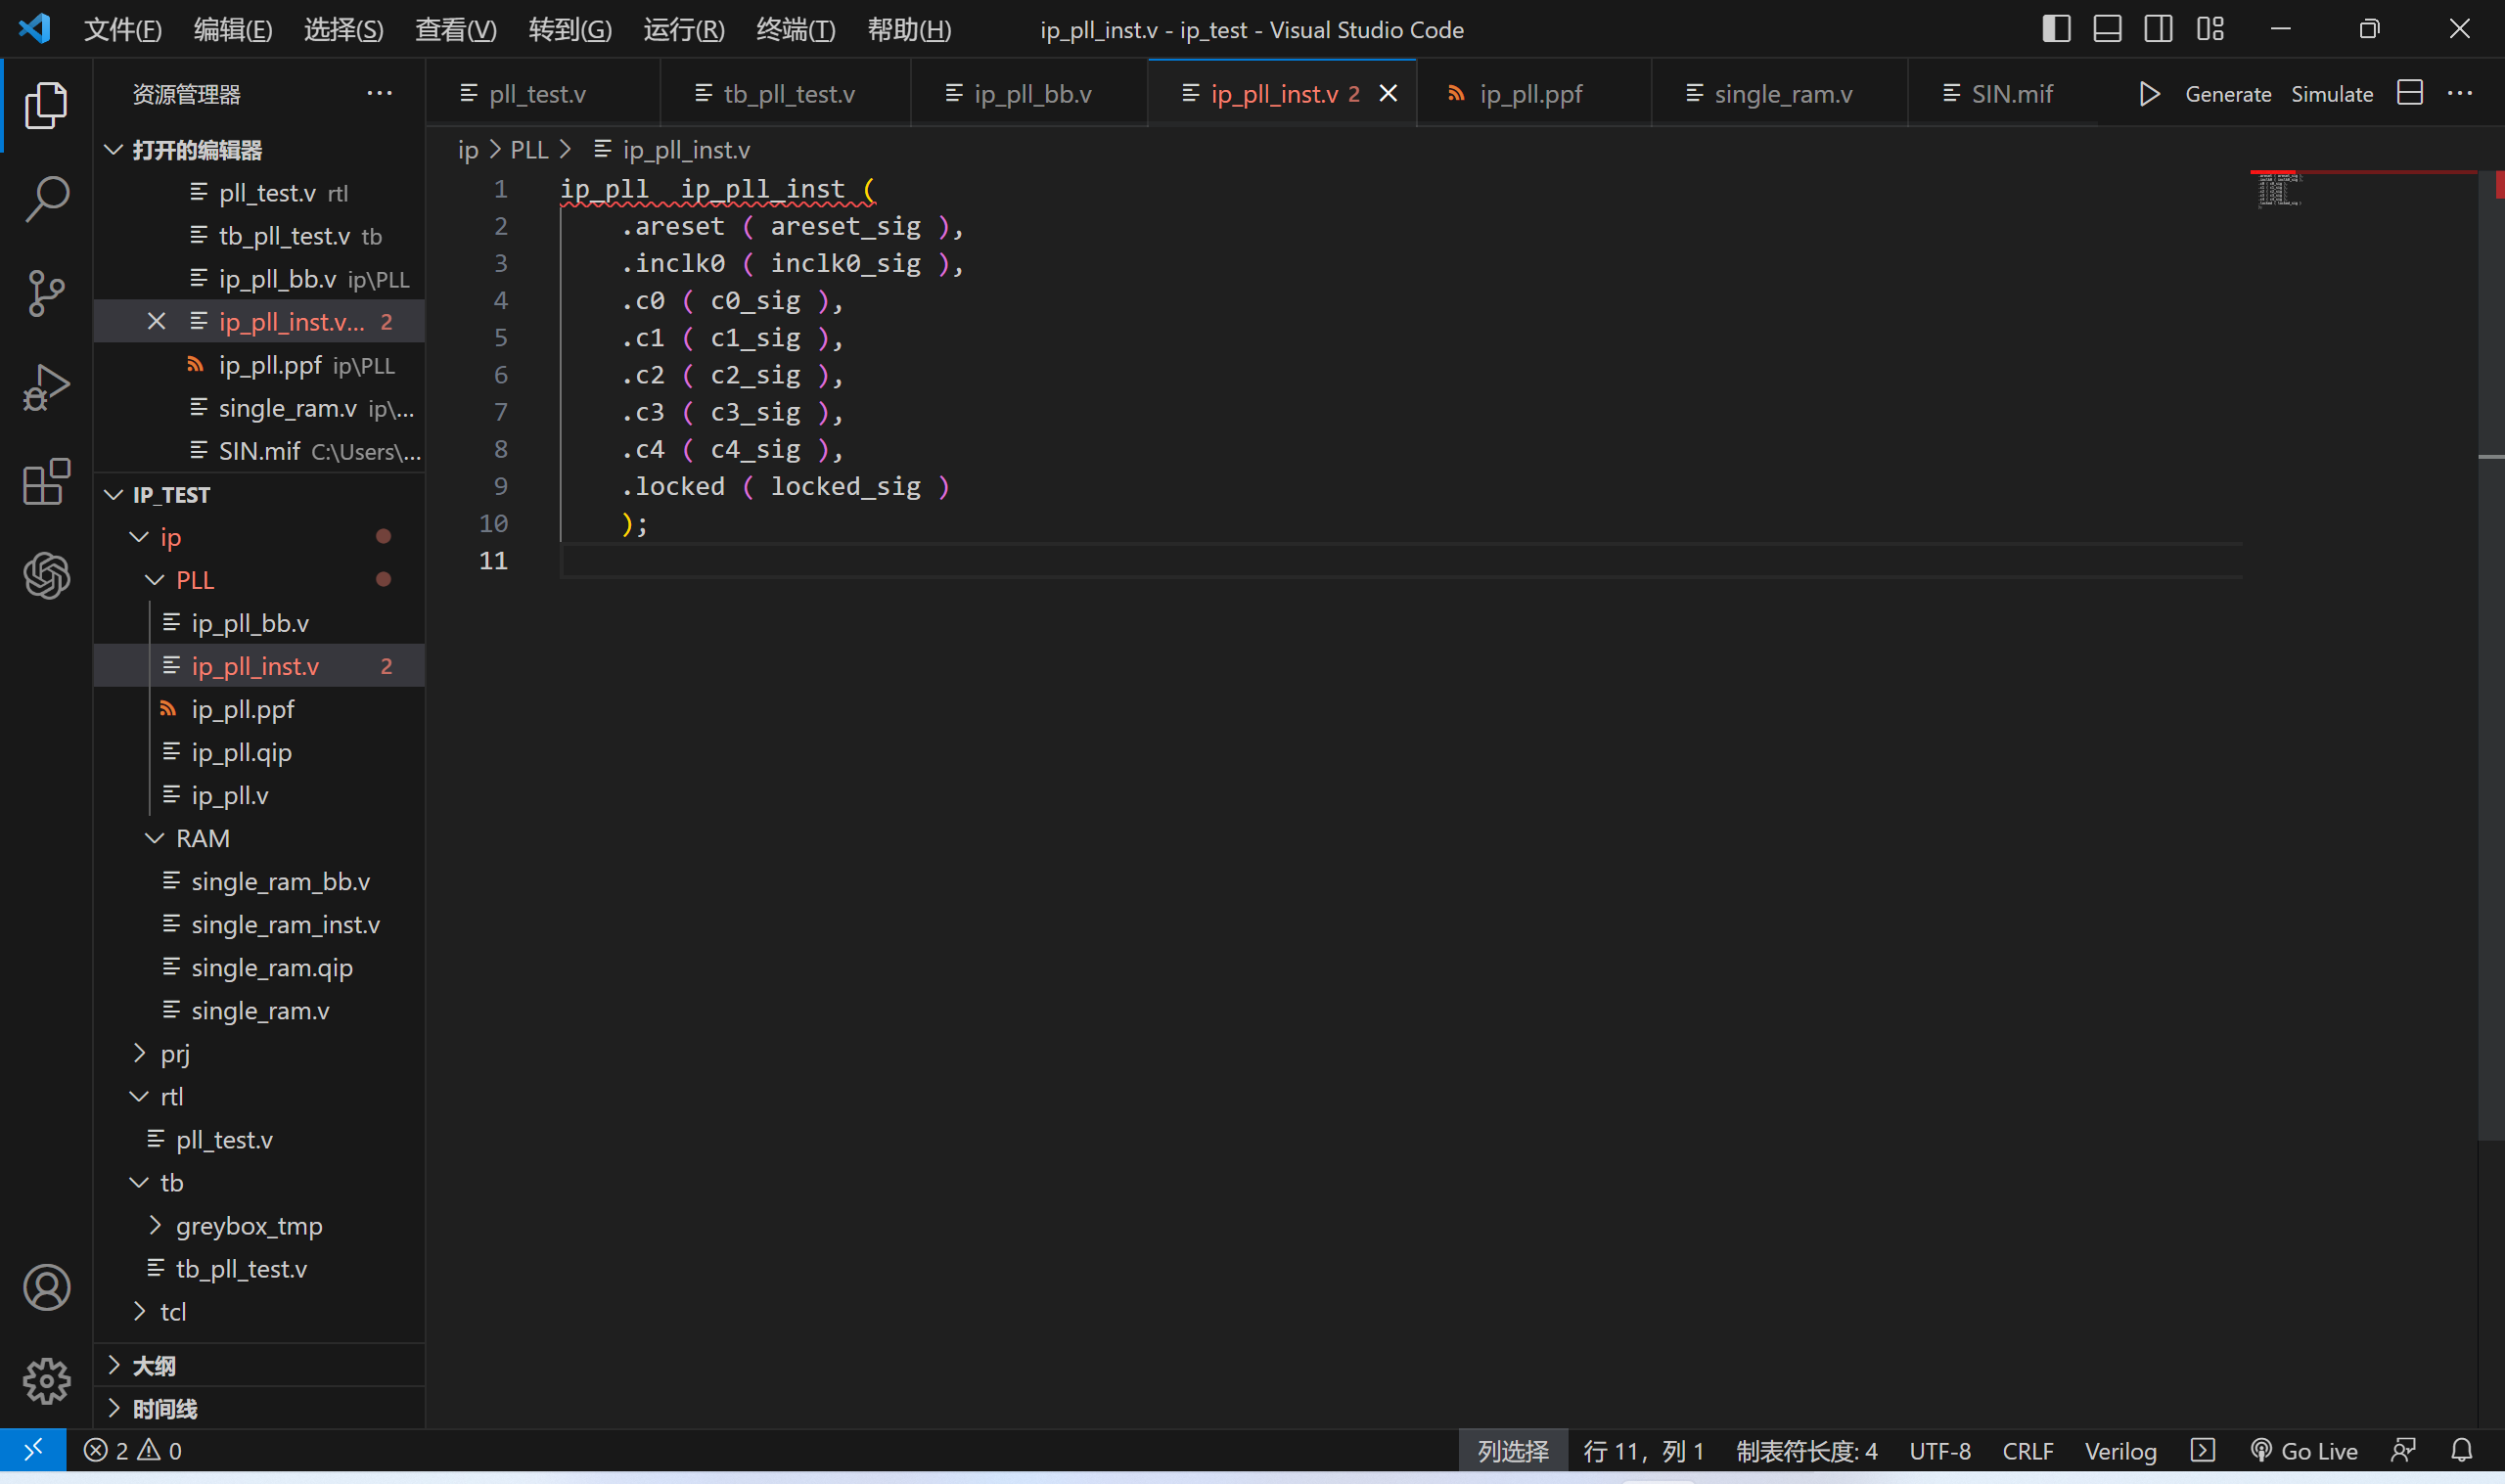This screenshot has width=2505, height=1484.
Task: Click the notifications bell in status bar
Action: point(2462,1450)
